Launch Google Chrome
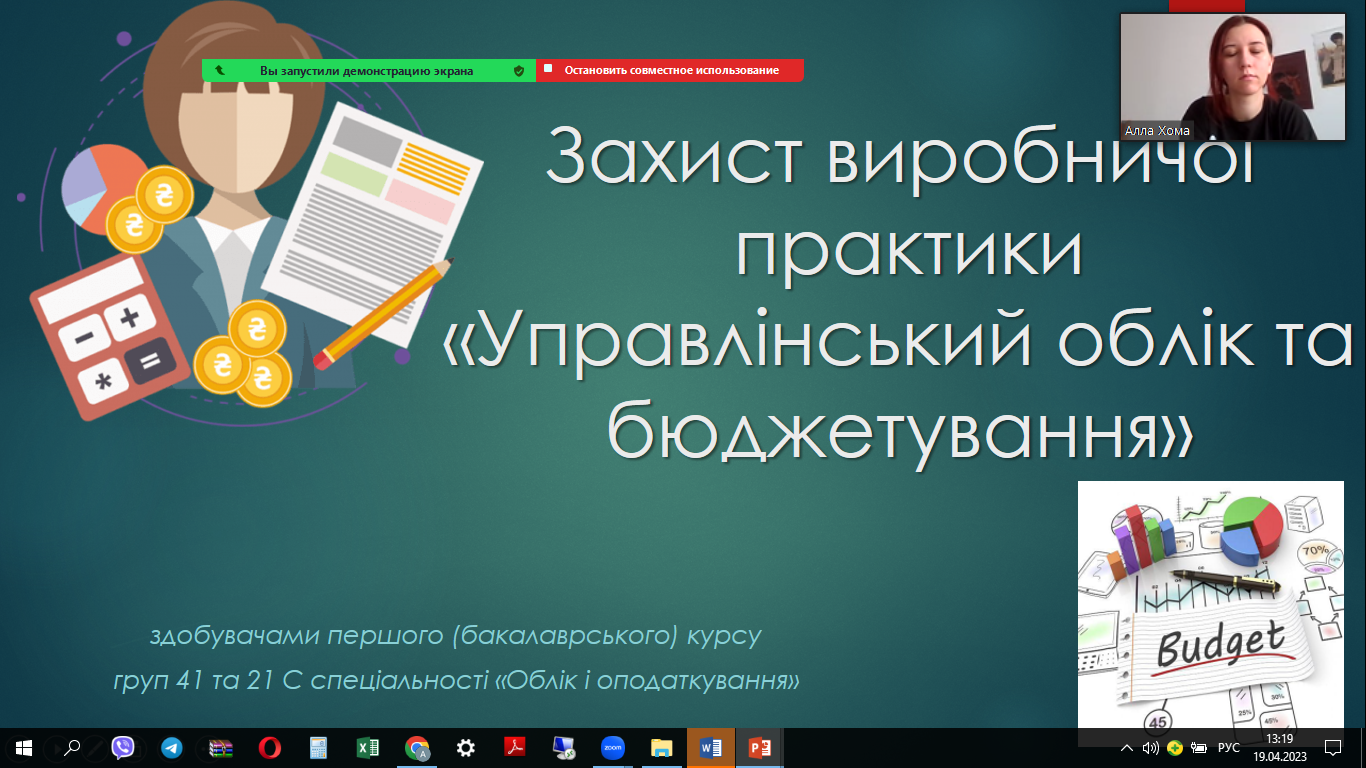1366x768 pixels. point(416,747)
